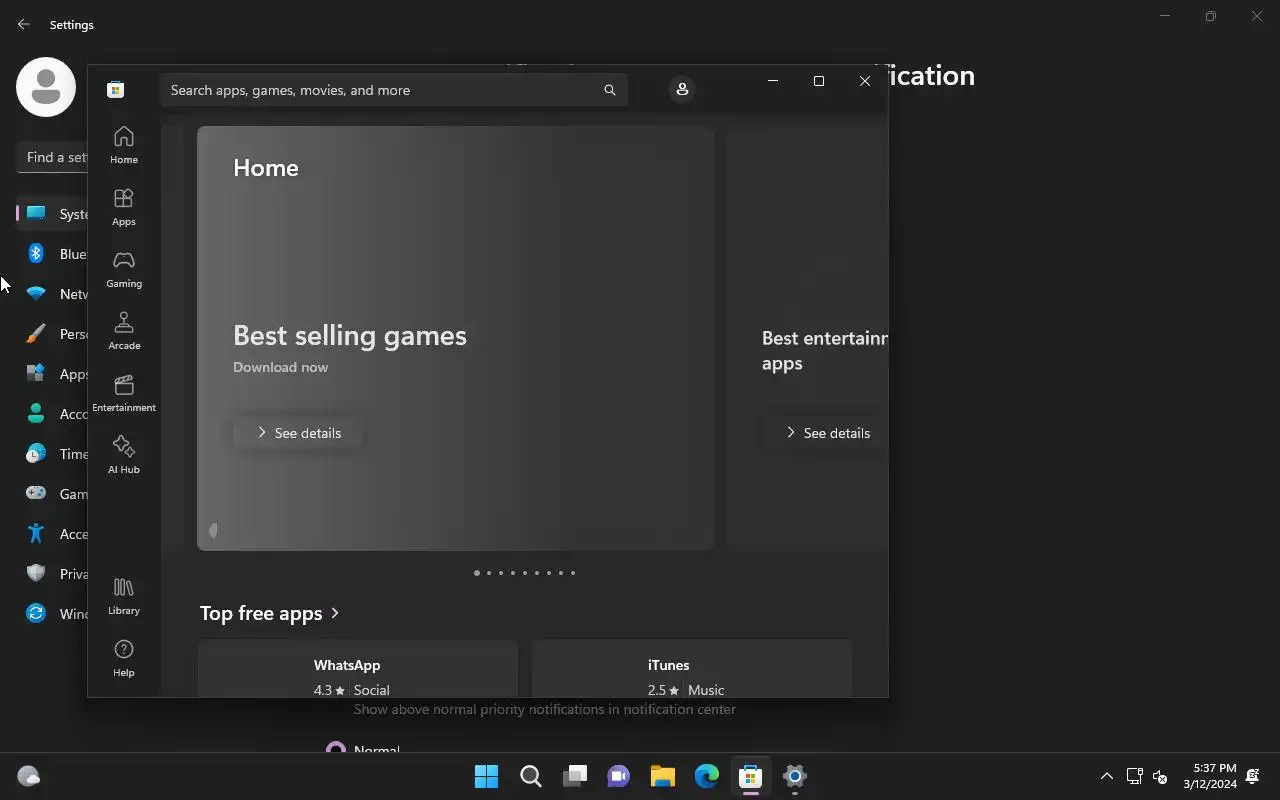Select Gaming controller icon in Settings sidebar
The height and width of the screenshot is (800, 1280).
click(36, 494)
